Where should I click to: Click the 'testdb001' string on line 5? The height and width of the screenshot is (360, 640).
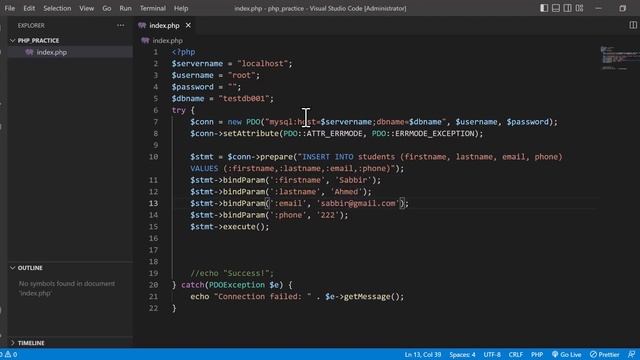(x=244, y=98)
